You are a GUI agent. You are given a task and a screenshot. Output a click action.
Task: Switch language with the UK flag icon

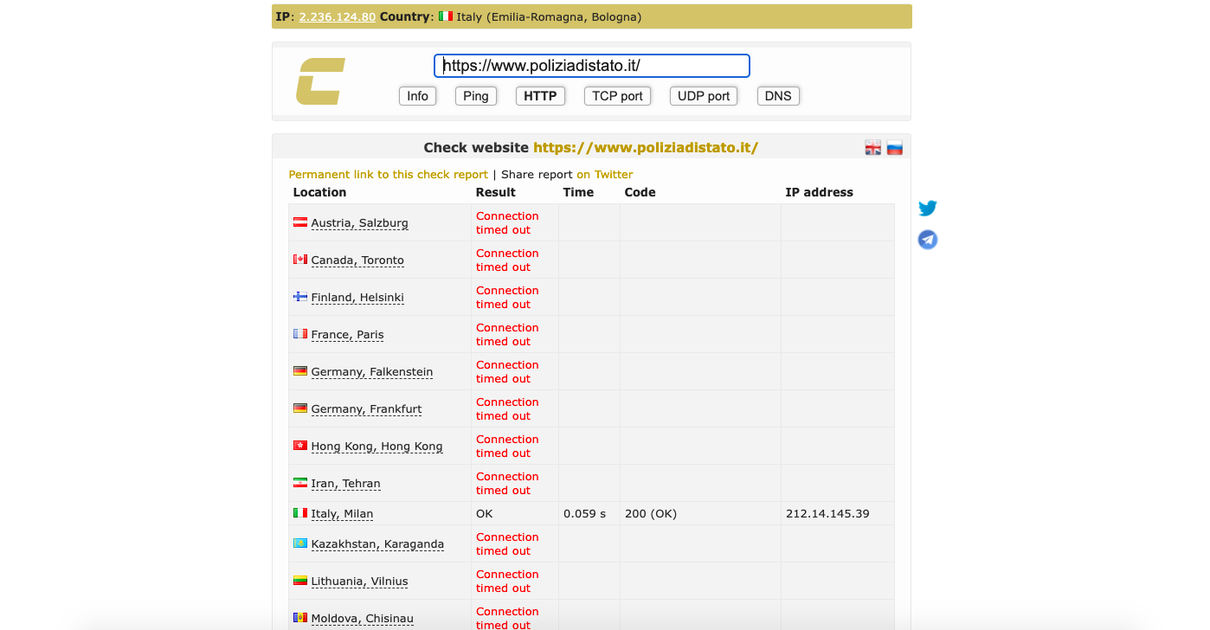click(x=873, y=148)
